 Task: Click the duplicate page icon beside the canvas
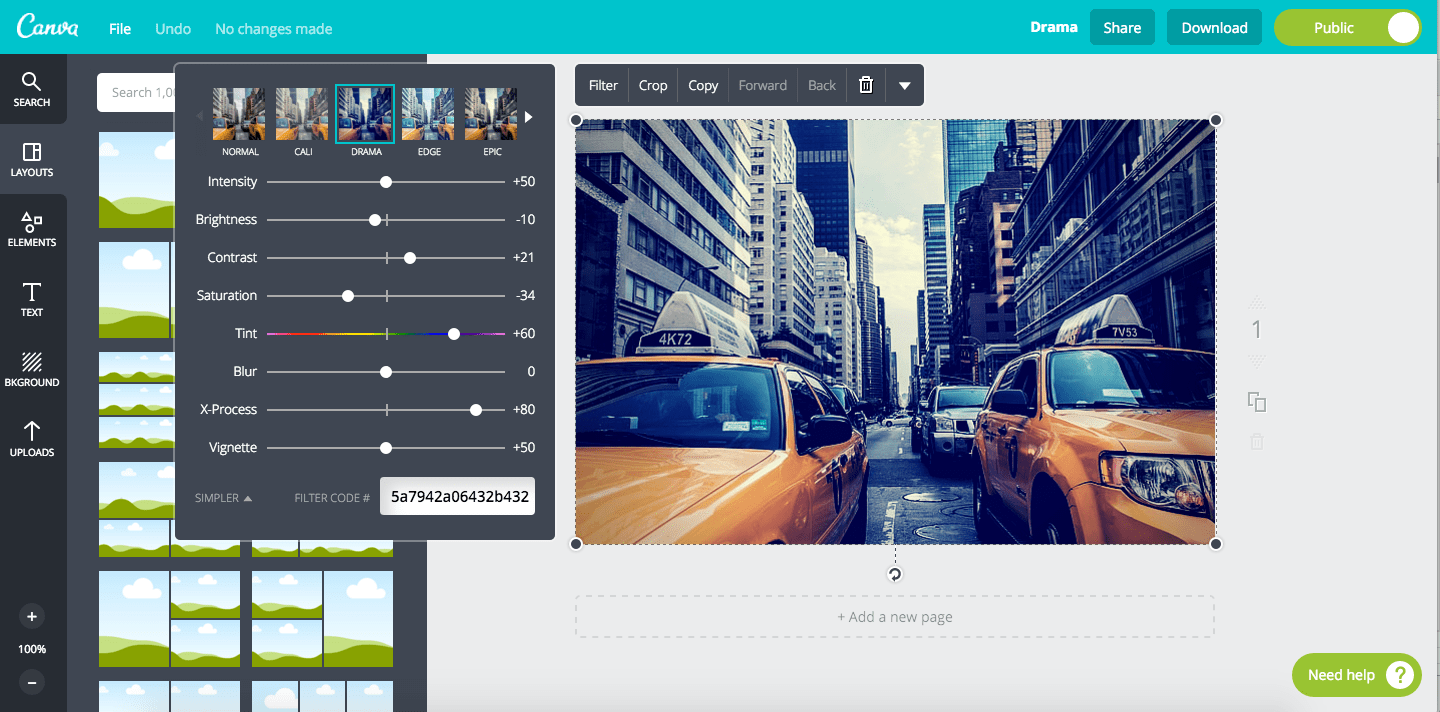point(1256,402)
